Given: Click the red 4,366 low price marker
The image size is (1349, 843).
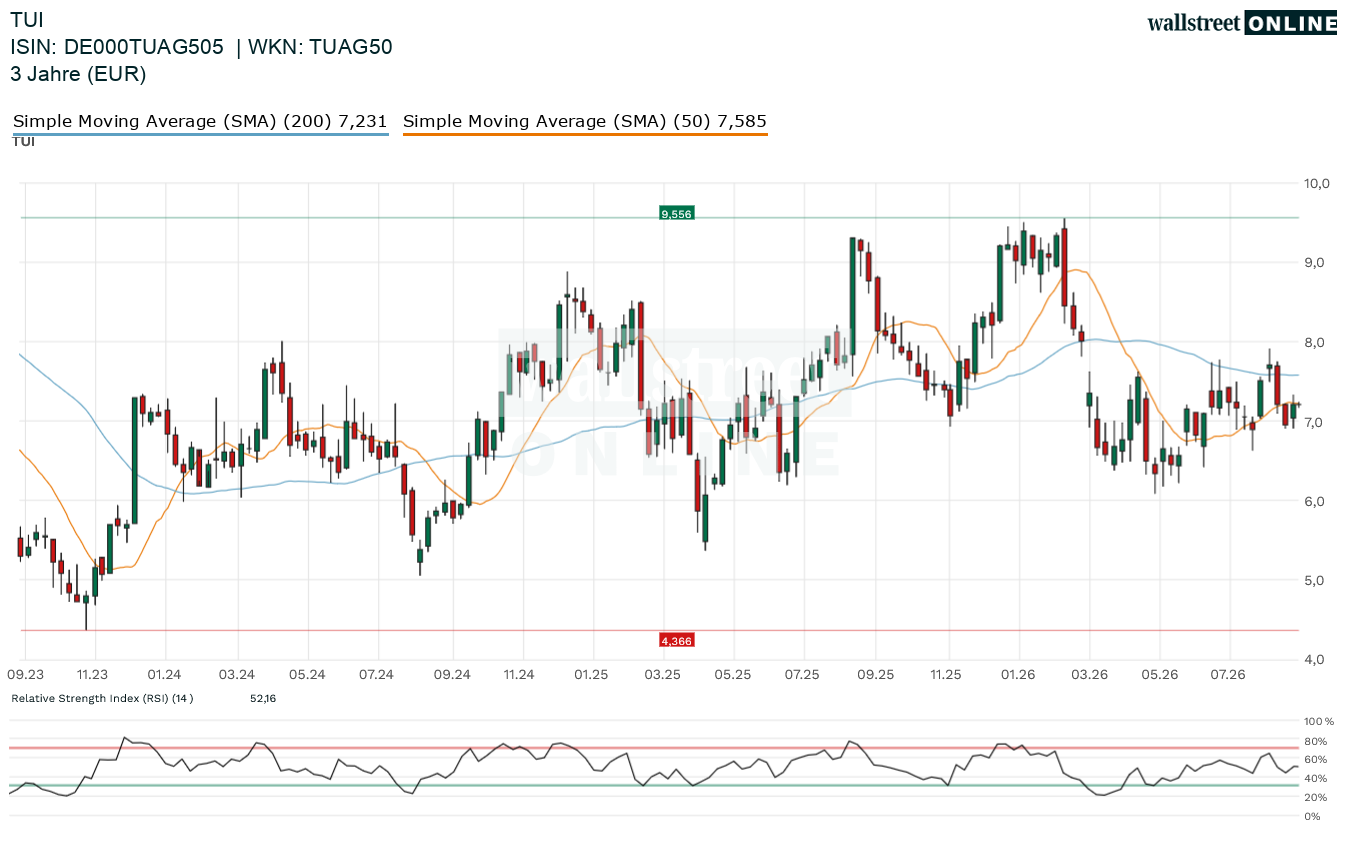Looking at the screenshot, I should 676,640.
